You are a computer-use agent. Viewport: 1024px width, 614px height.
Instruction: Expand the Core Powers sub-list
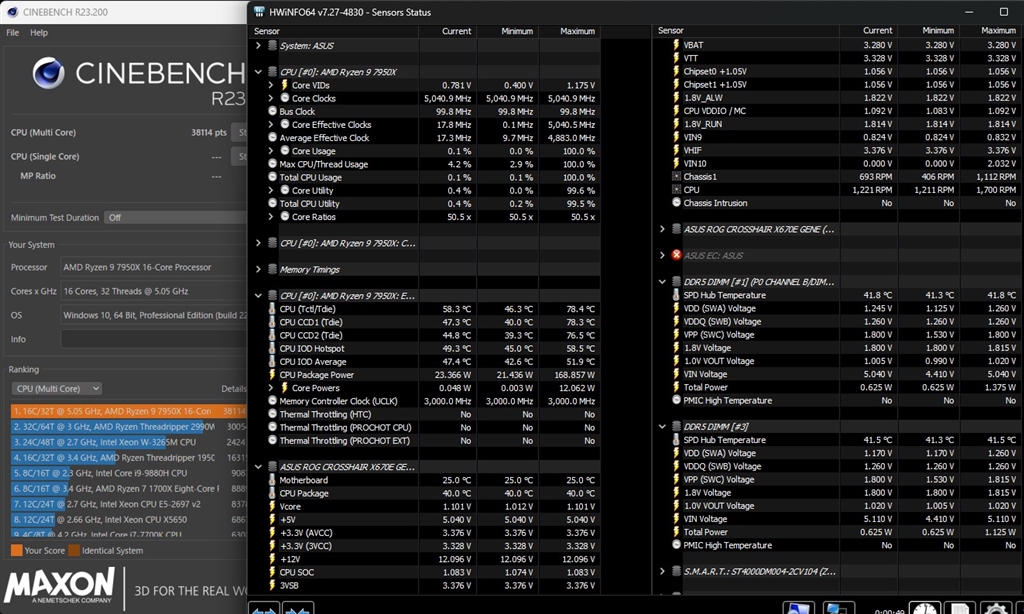(x=270, y=387)
